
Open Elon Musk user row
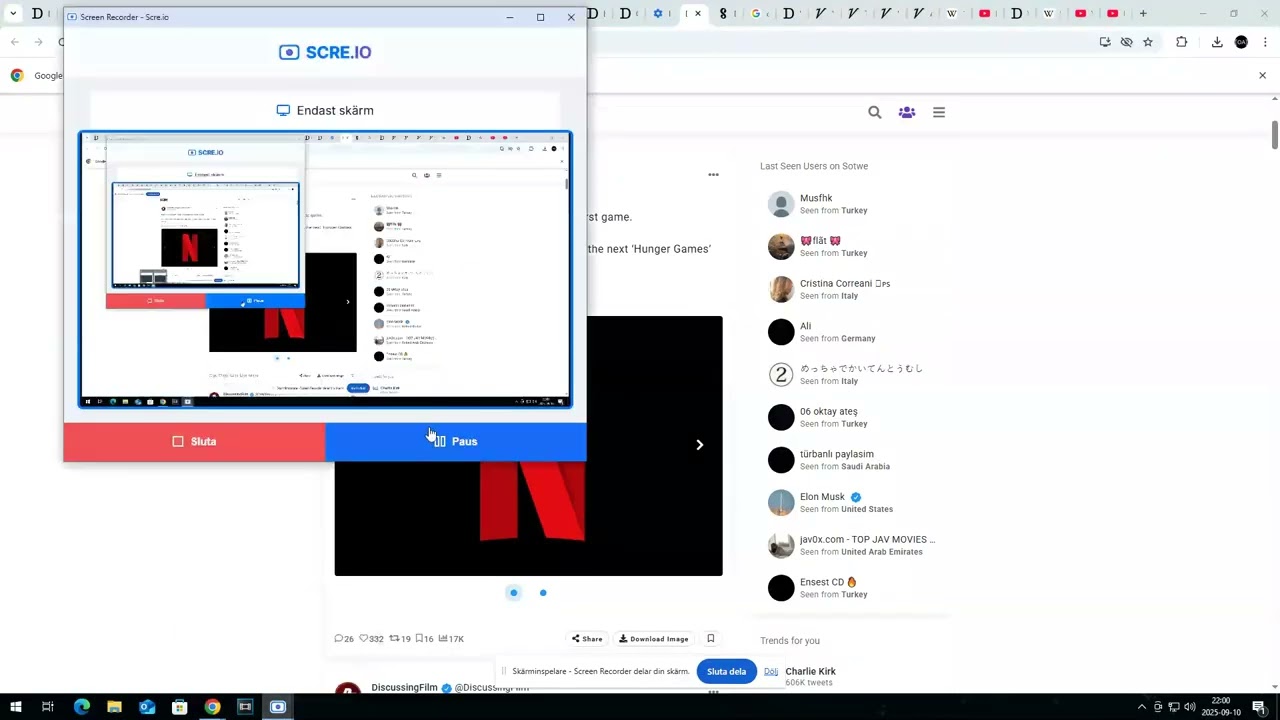tap(850, 502)
